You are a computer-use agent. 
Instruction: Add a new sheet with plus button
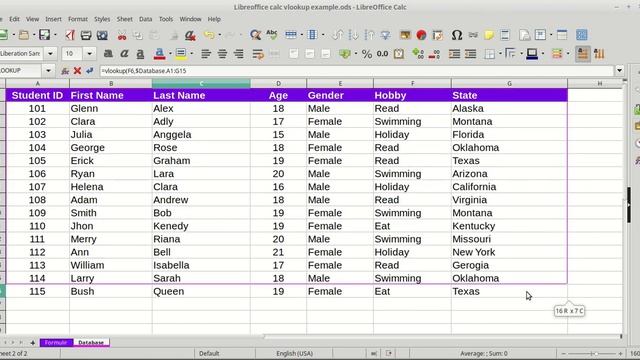coord(32,343)
